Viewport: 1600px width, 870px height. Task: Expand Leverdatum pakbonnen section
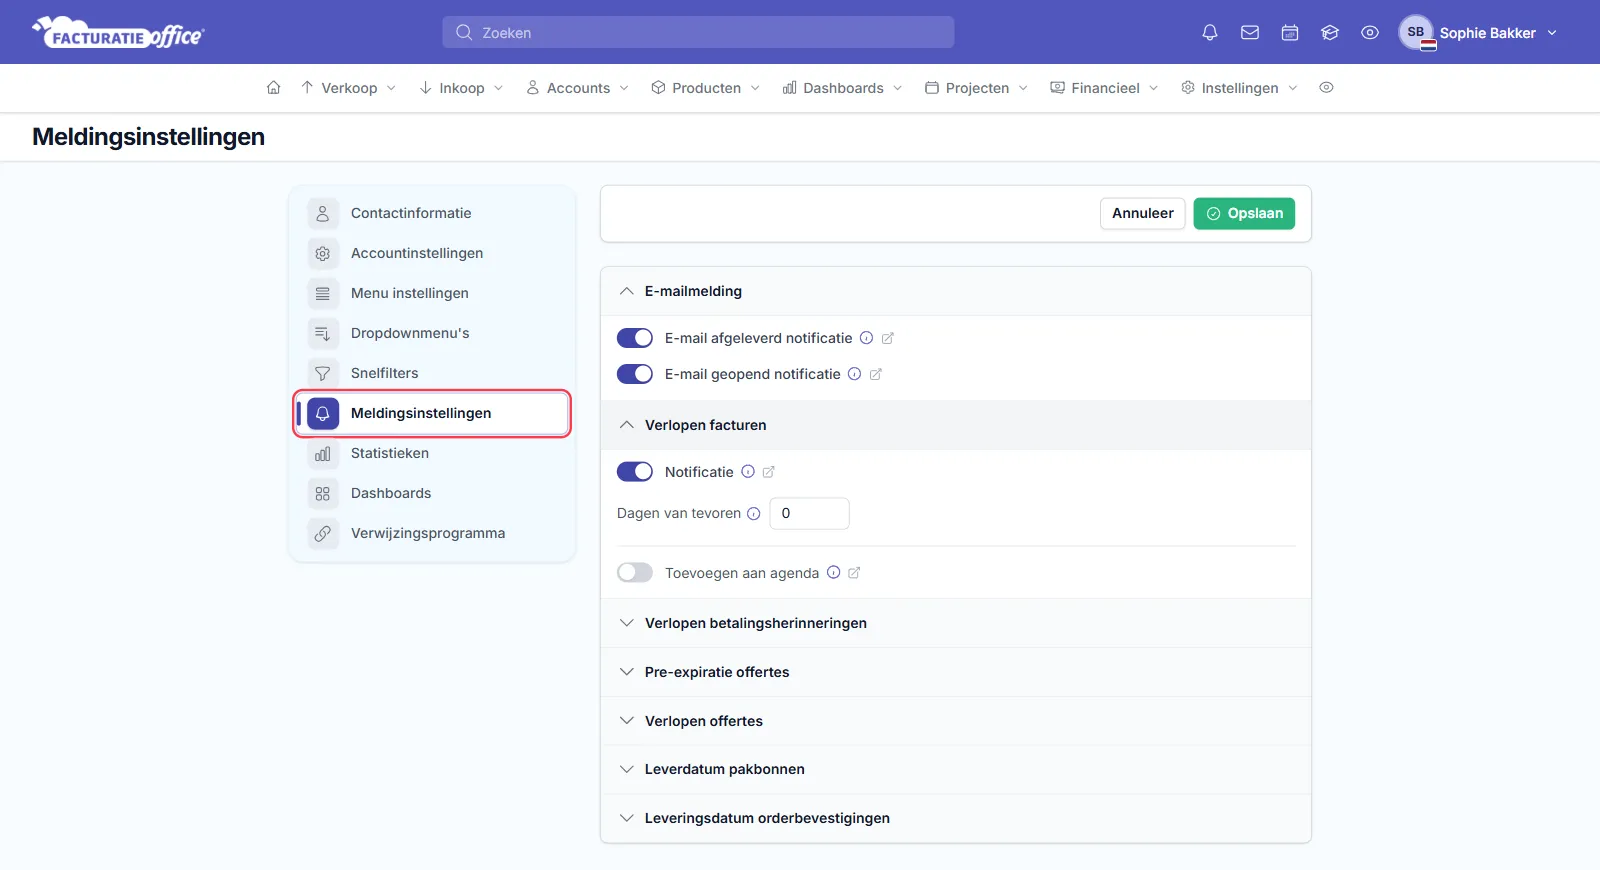coord(955,769)
